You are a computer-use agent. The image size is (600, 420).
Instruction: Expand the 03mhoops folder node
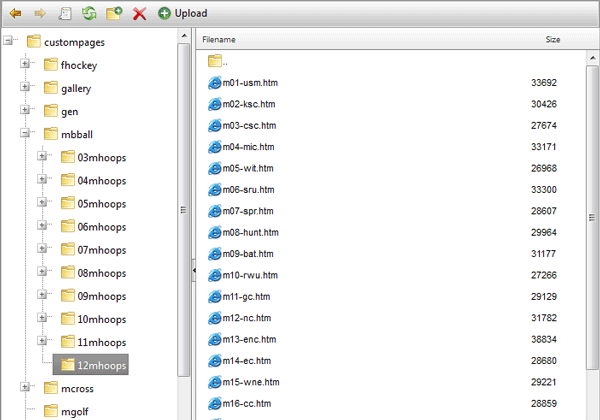[x=42, y=156]
